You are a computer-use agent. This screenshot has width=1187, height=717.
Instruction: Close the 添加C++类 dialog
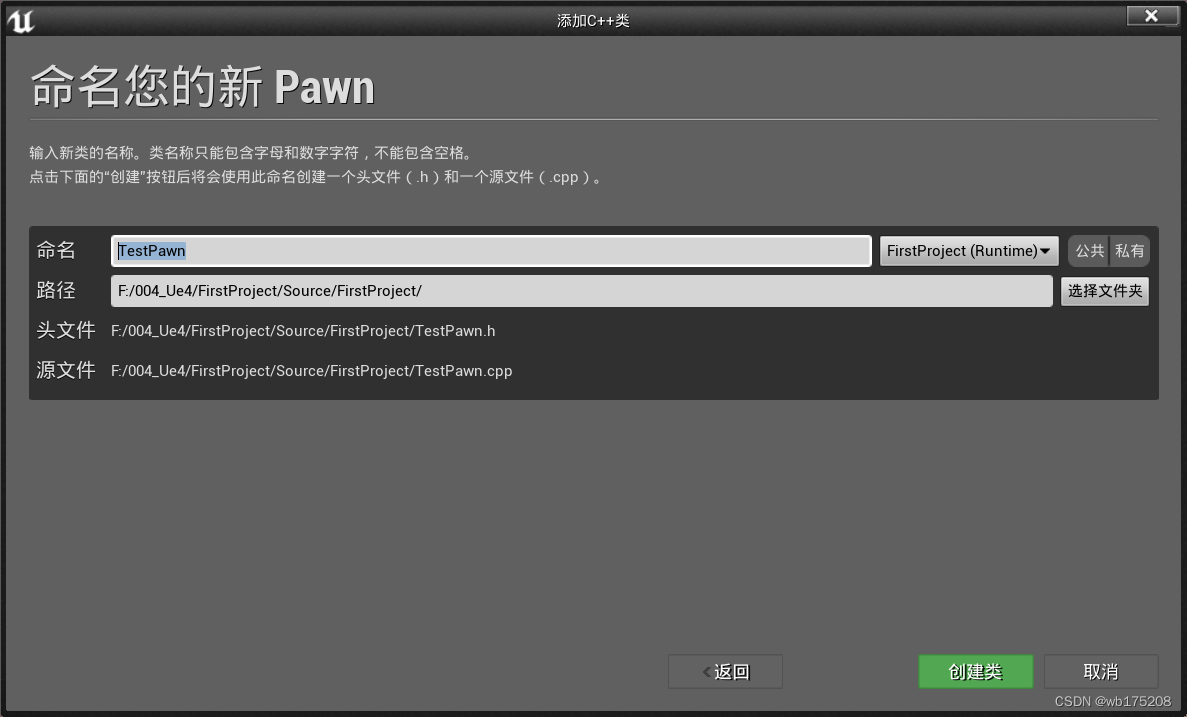1151,16
